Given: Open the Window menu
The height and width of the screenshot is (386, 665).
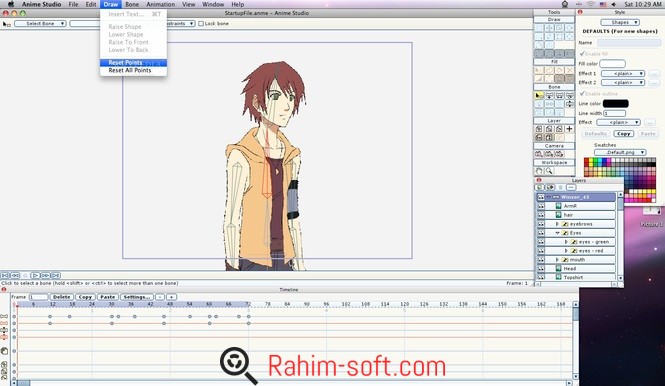Looking at the screenshot, I should point(213,4).
